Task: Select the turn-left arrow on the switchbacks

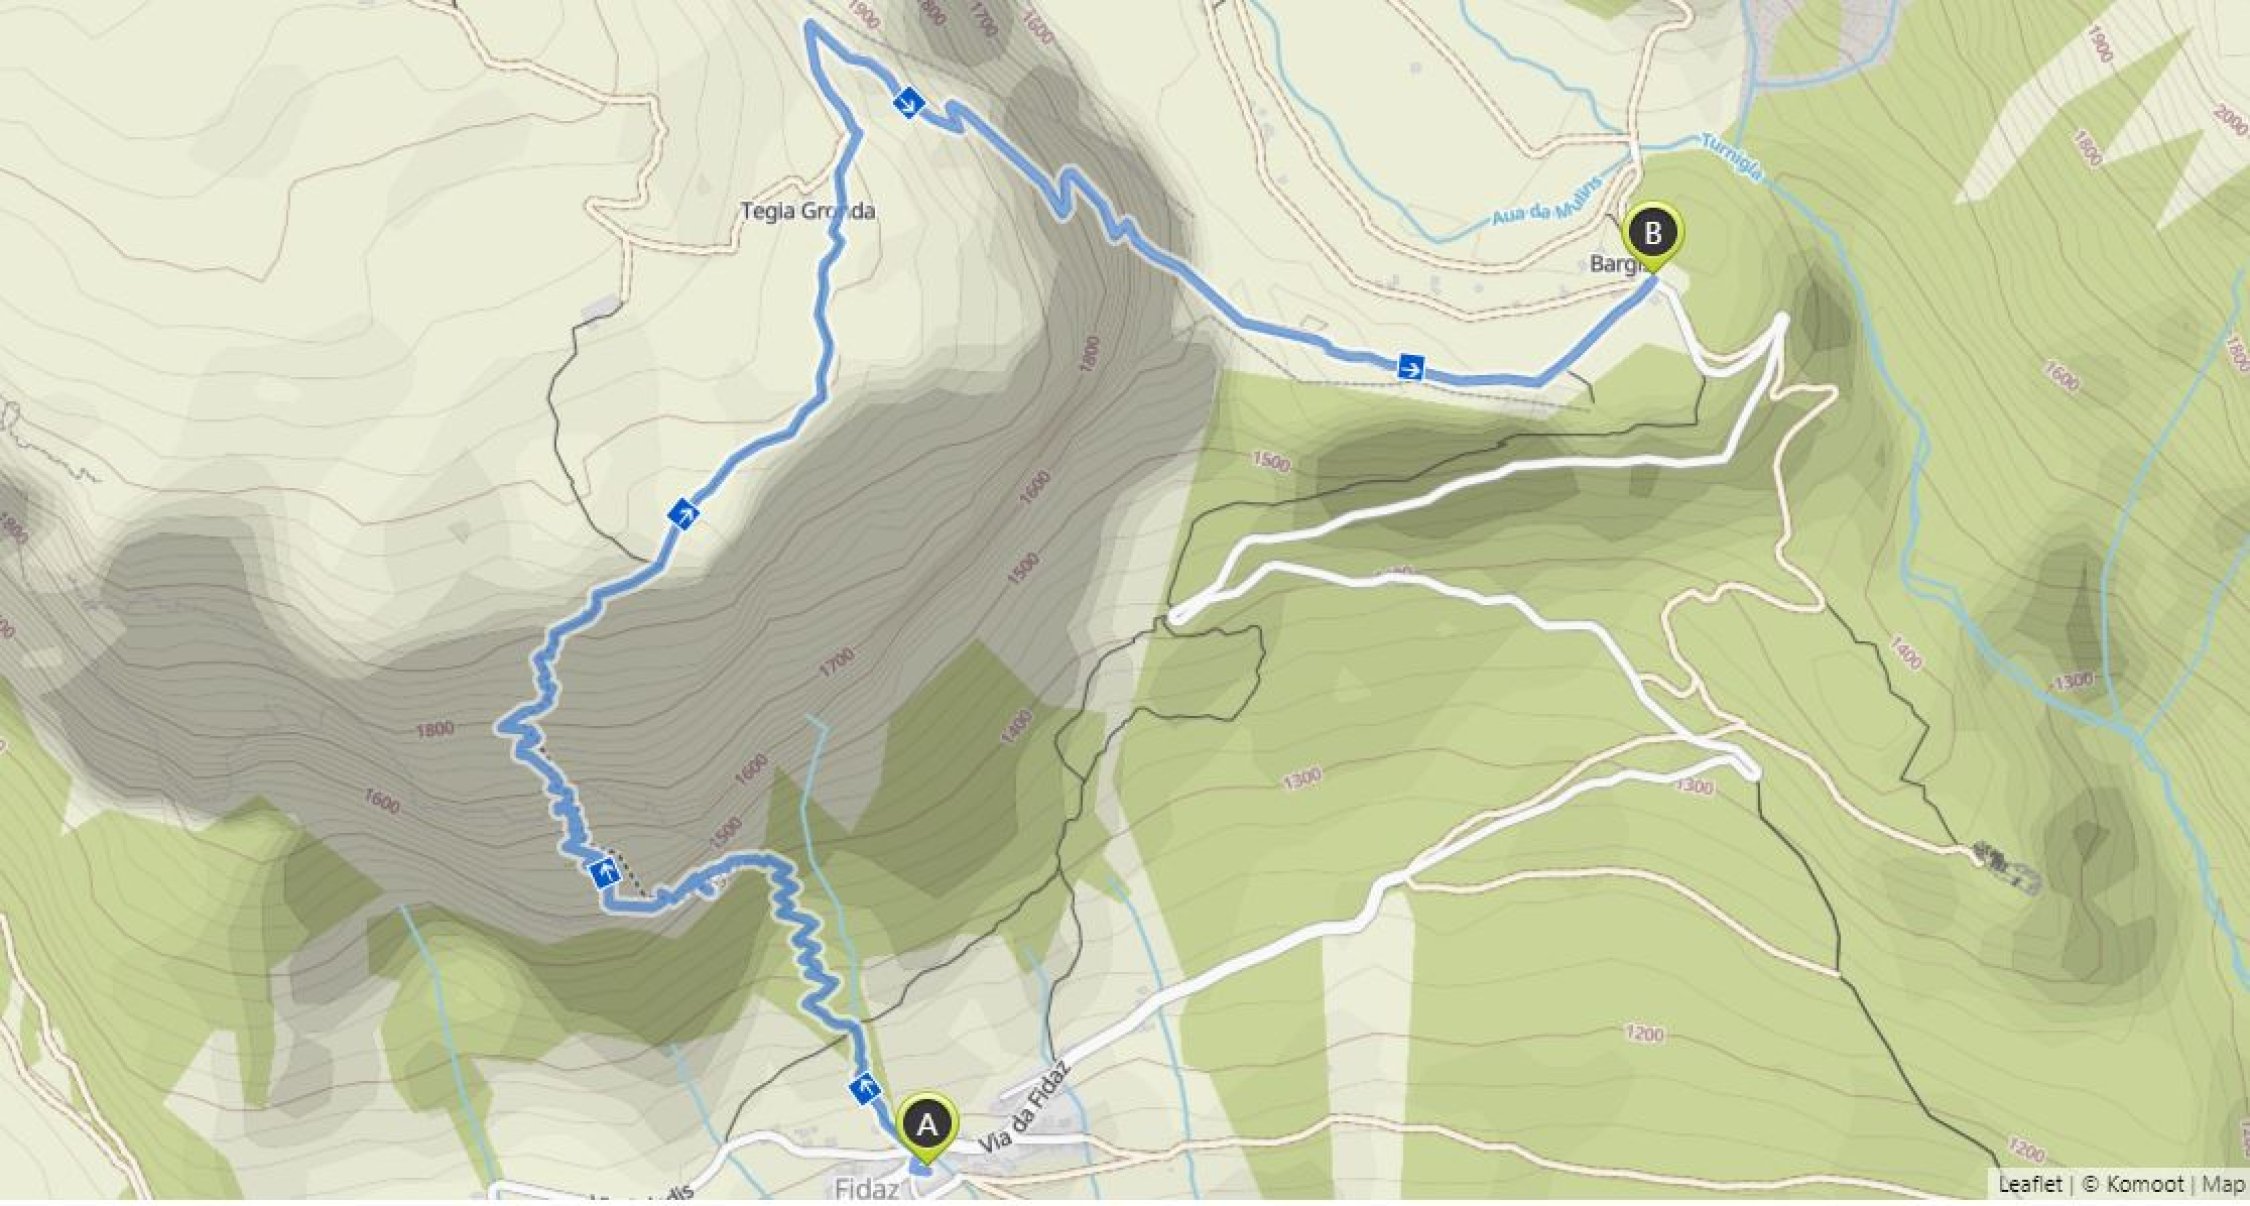Action: coord(605,872)
